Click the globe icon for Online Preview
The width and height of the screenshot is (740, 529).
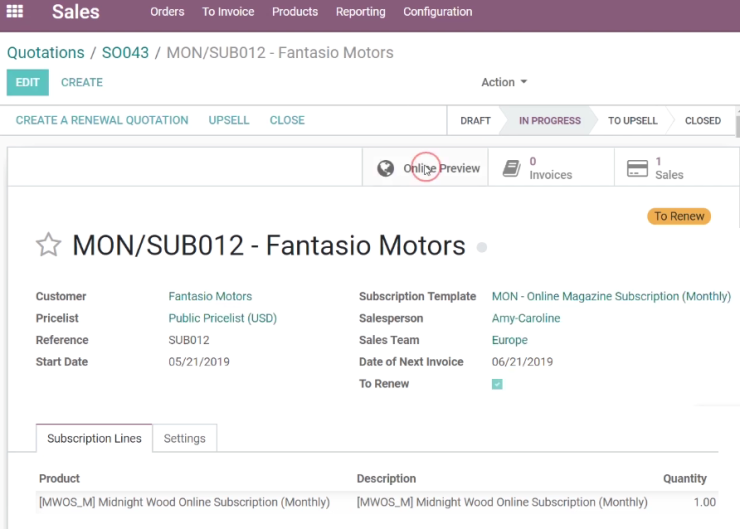386,168
